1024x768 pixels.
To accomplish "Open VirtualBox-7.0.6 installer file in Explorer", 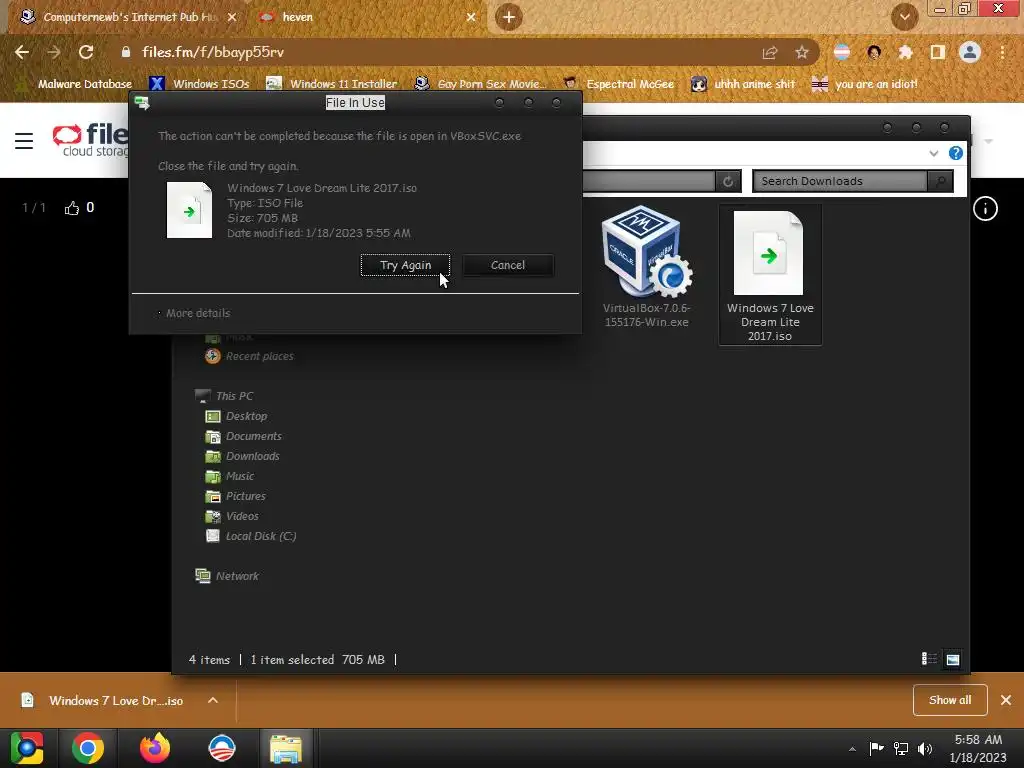I will 647,266.
